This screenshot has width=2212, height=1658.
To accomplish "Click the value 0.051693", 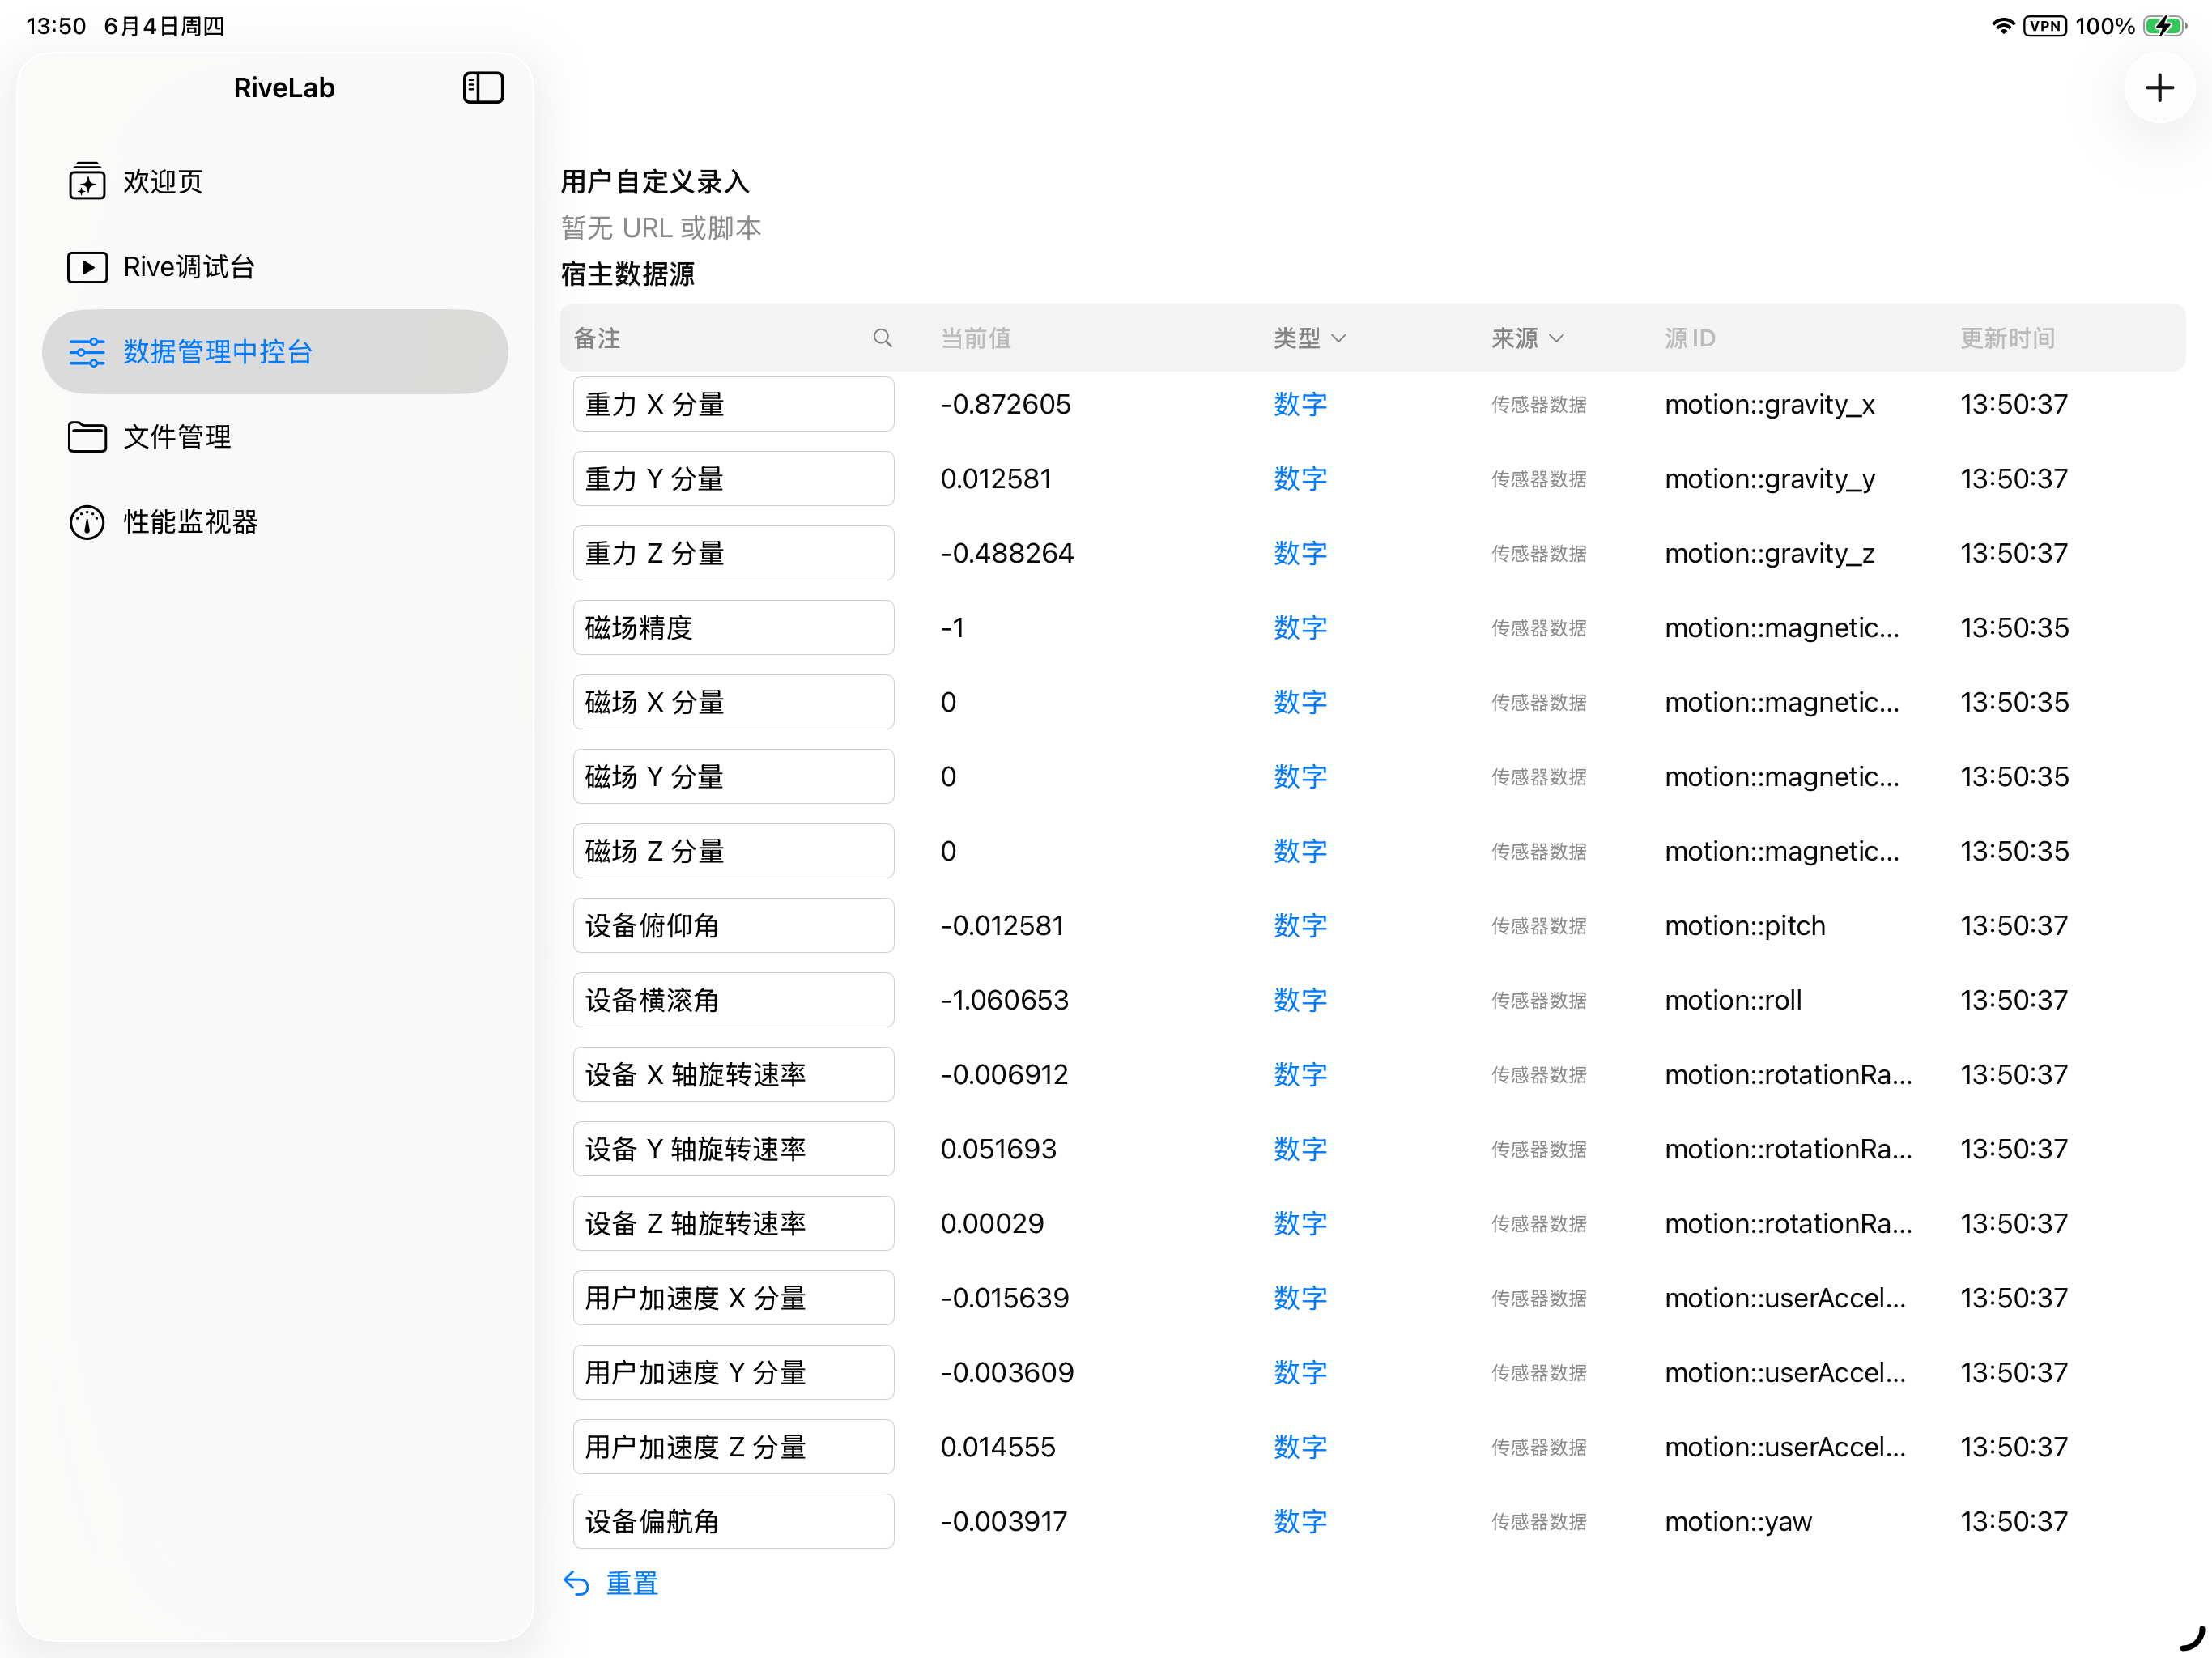I will pos(998,1149).
